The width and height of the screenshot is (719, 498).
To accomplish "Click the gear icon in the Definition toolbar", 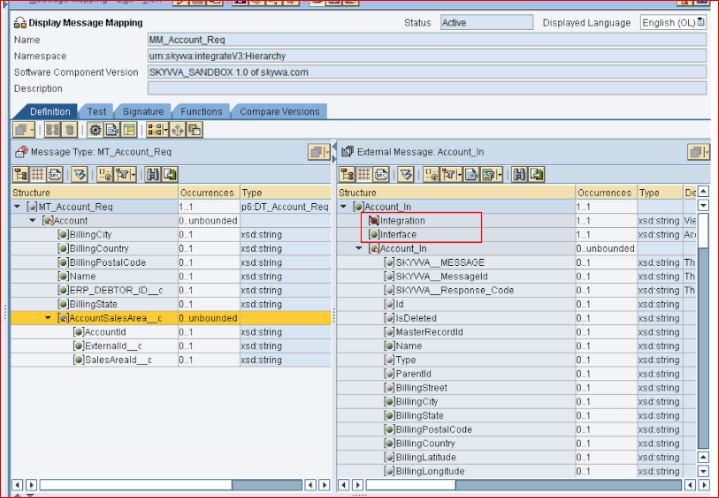I will click(95, 130).
